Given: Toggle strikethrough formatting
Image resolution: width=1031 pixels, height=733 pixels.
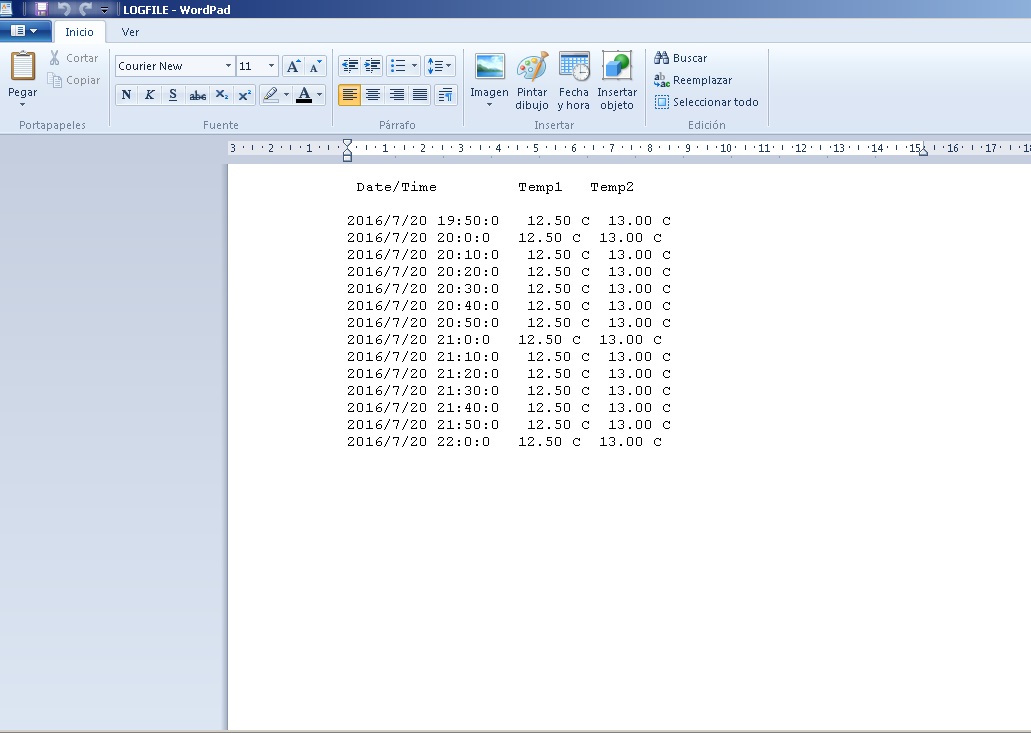Looking at the screenshot, I should pos(196,95).
